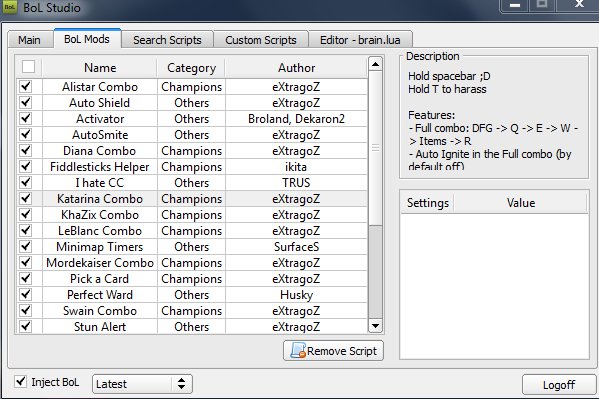Go to the Editor - brain.lua tab
Image resolution: width=599 pixels, height=399 pixels.
tap(360, 40)
